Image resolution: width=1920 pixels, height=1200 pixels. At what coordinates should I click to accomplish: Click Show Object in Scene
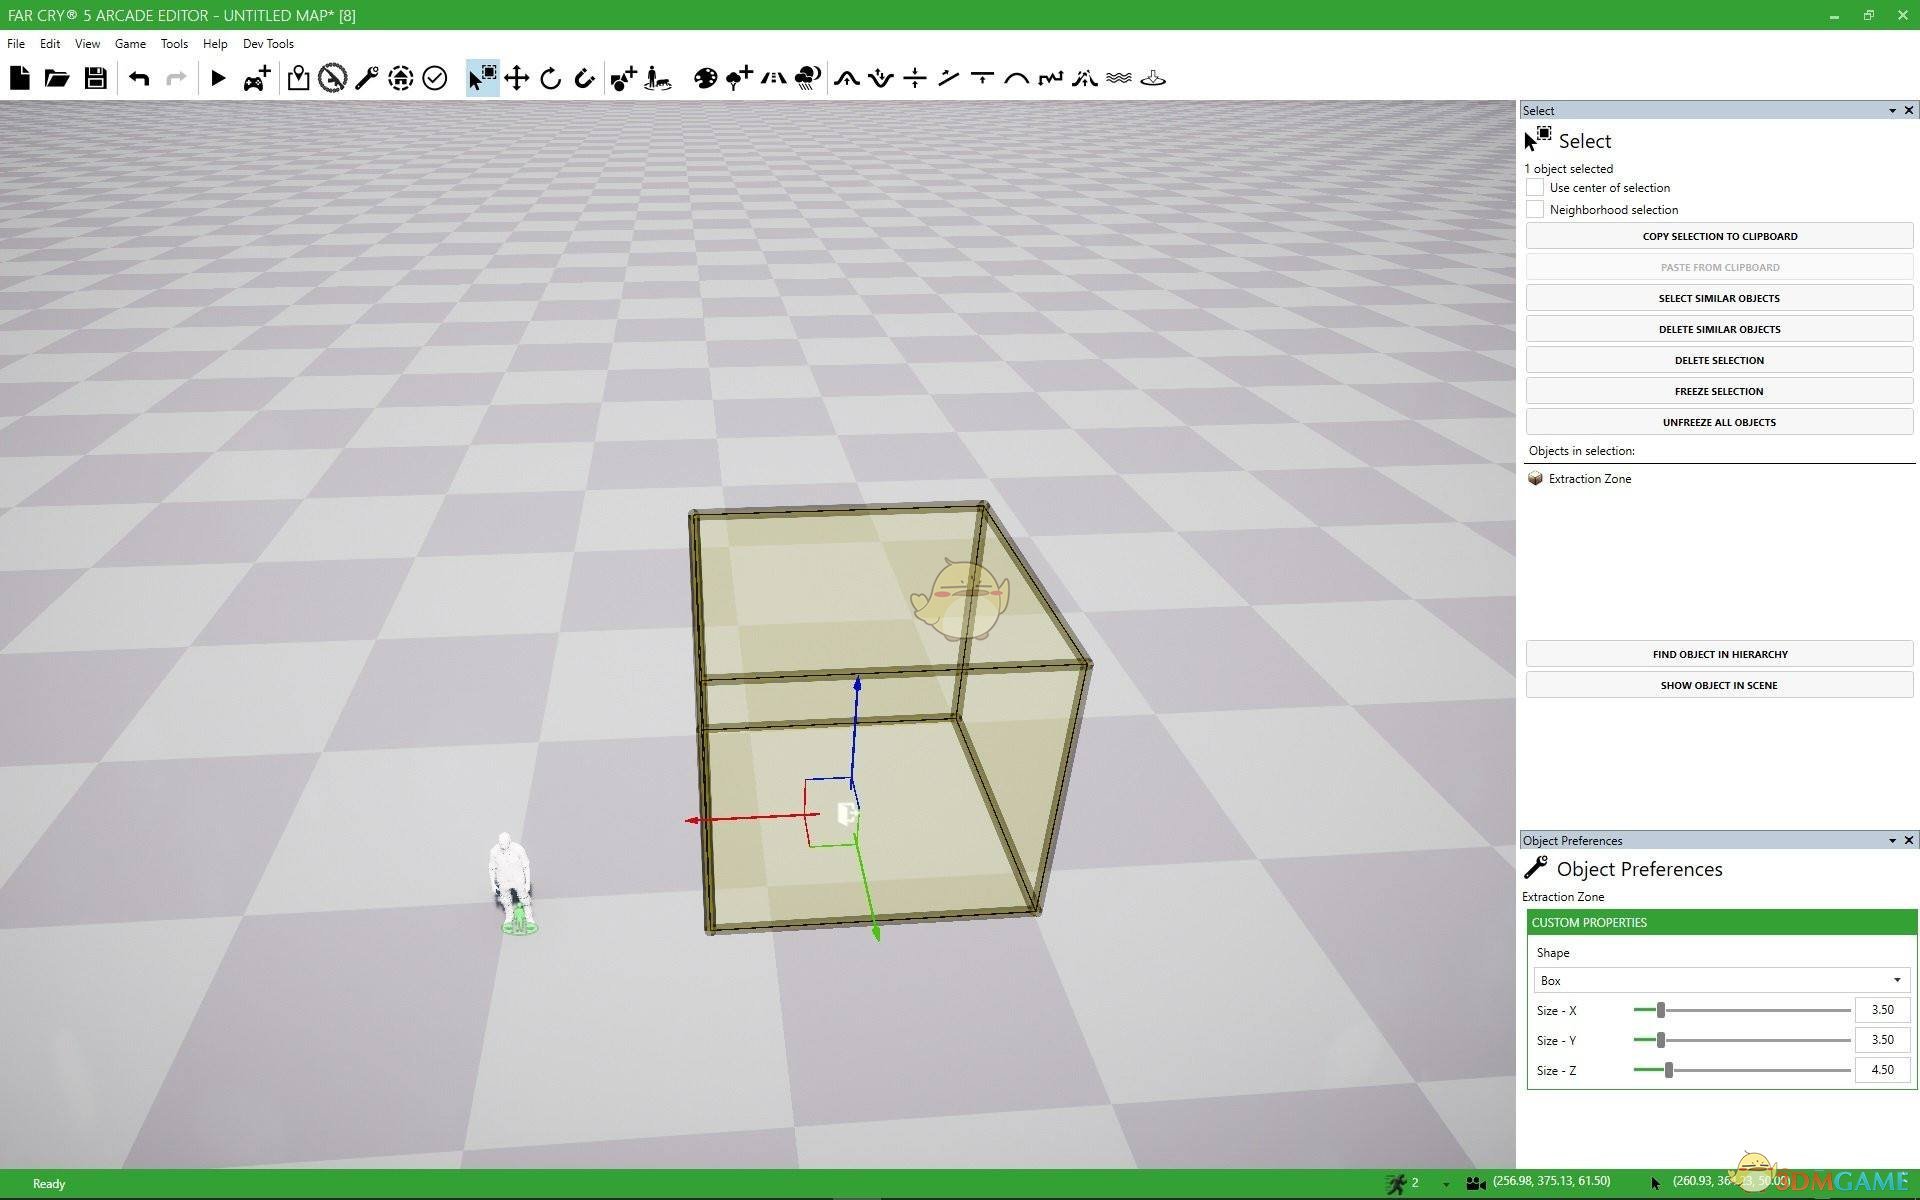coord(1720,685)
